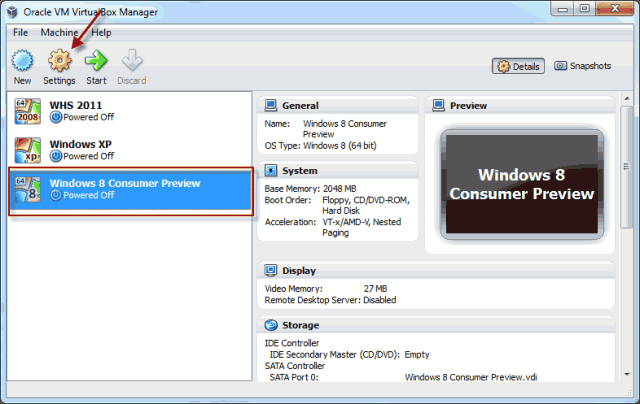Click the Preview section monitor icon
640x404 pixels.
438,105
